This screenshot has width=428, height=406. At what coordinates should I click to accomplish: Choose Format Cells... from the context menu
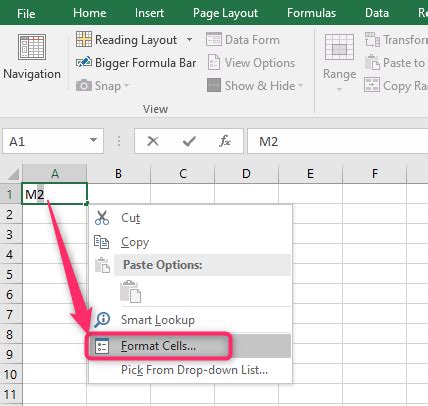(191, 346)
